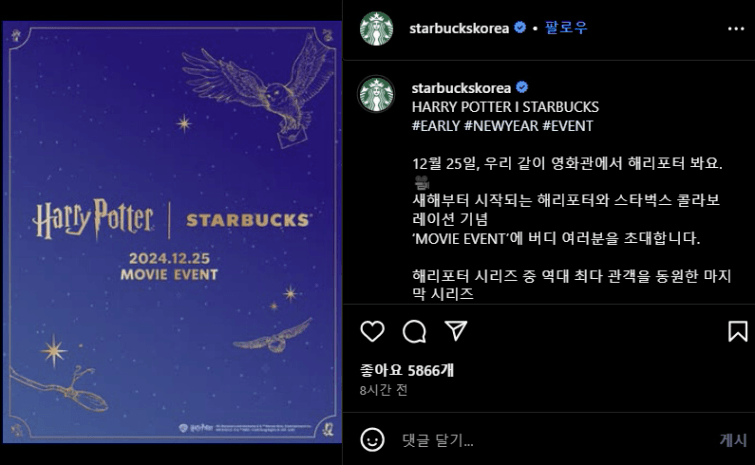Screen dimensions: 755x465
Task: Open starbuckskorea username in caption
Action: tap(461, 88)
